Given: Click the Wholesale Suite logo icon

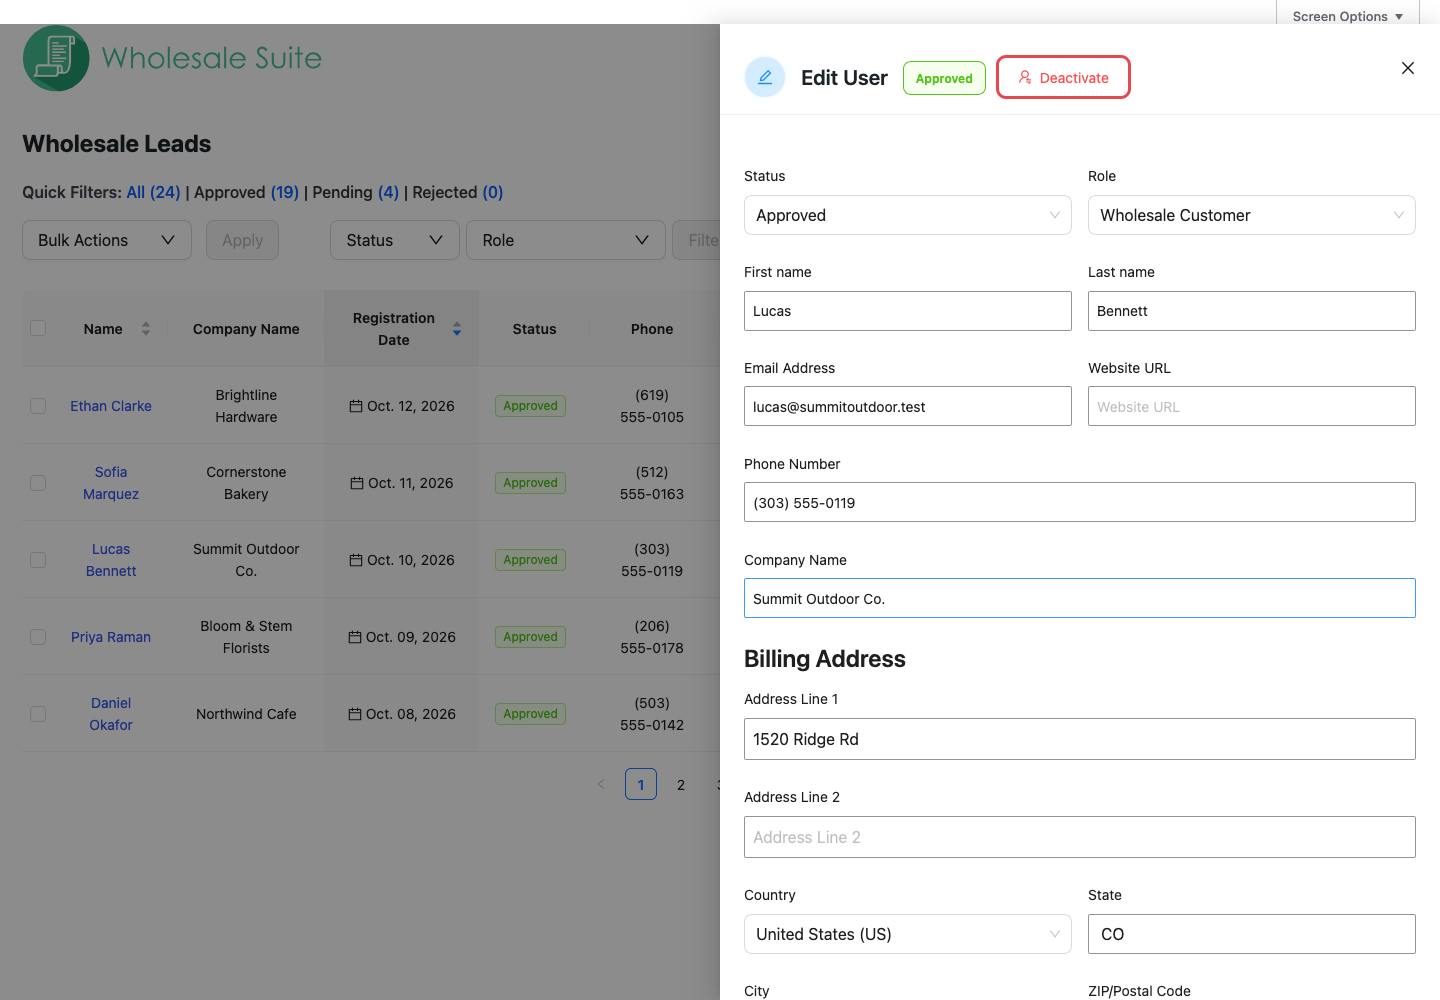Looking at the screenshot, I should (x=56, y=58).
